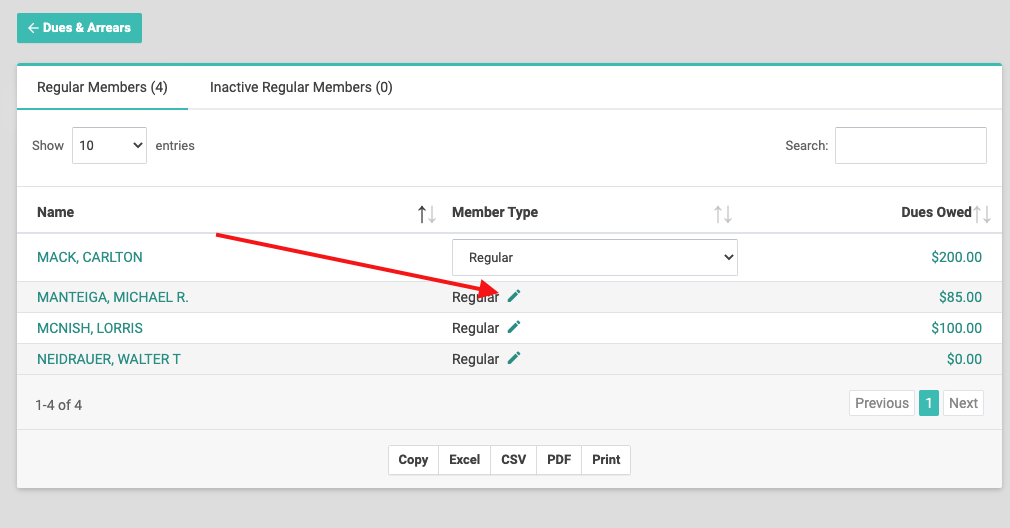Go to Previous page
This screenshot has height=528, width=1010.
882,403
